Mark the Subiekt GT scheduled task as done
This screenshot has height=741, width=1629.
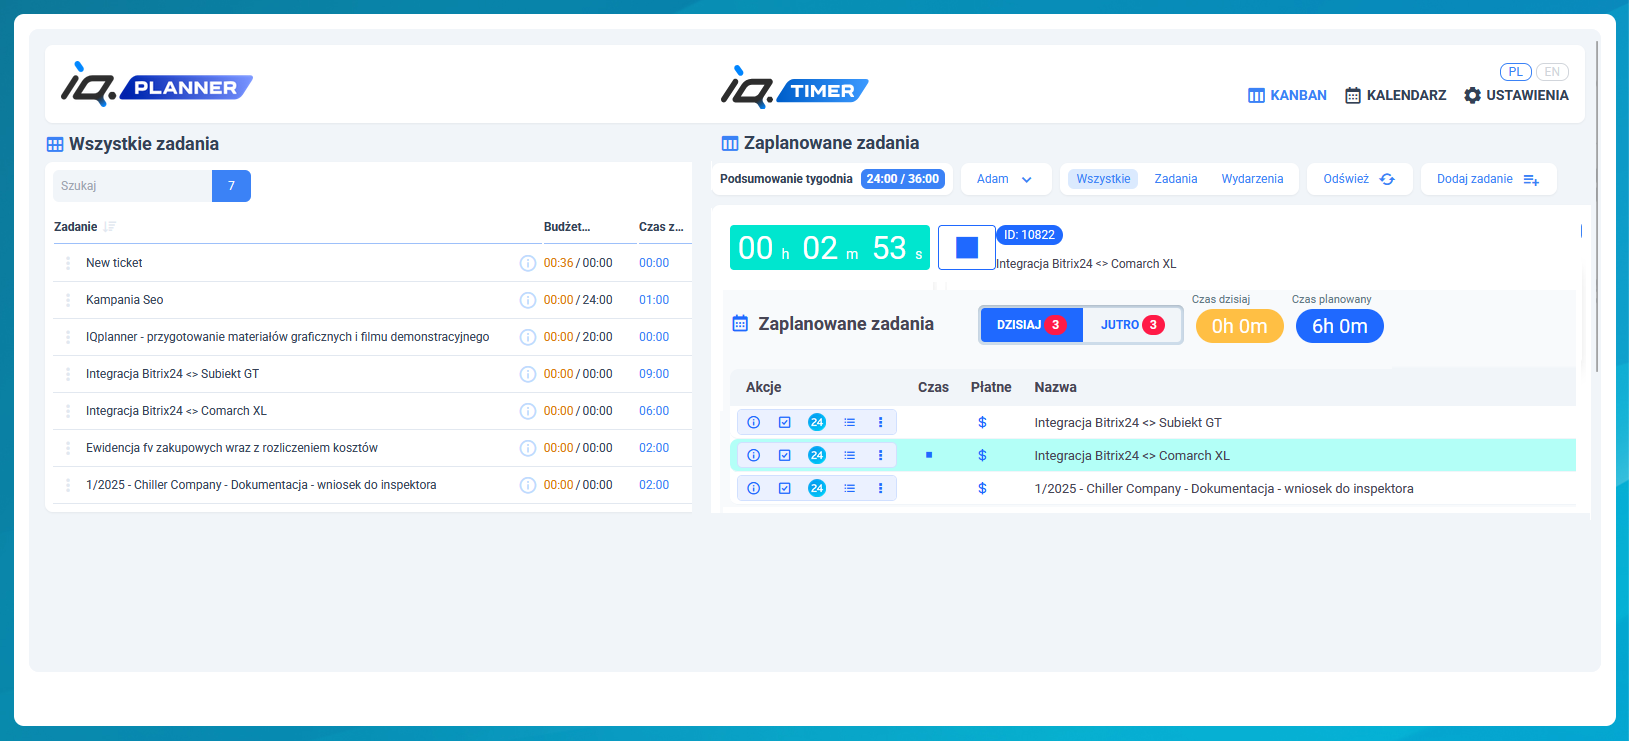[785, 422]
